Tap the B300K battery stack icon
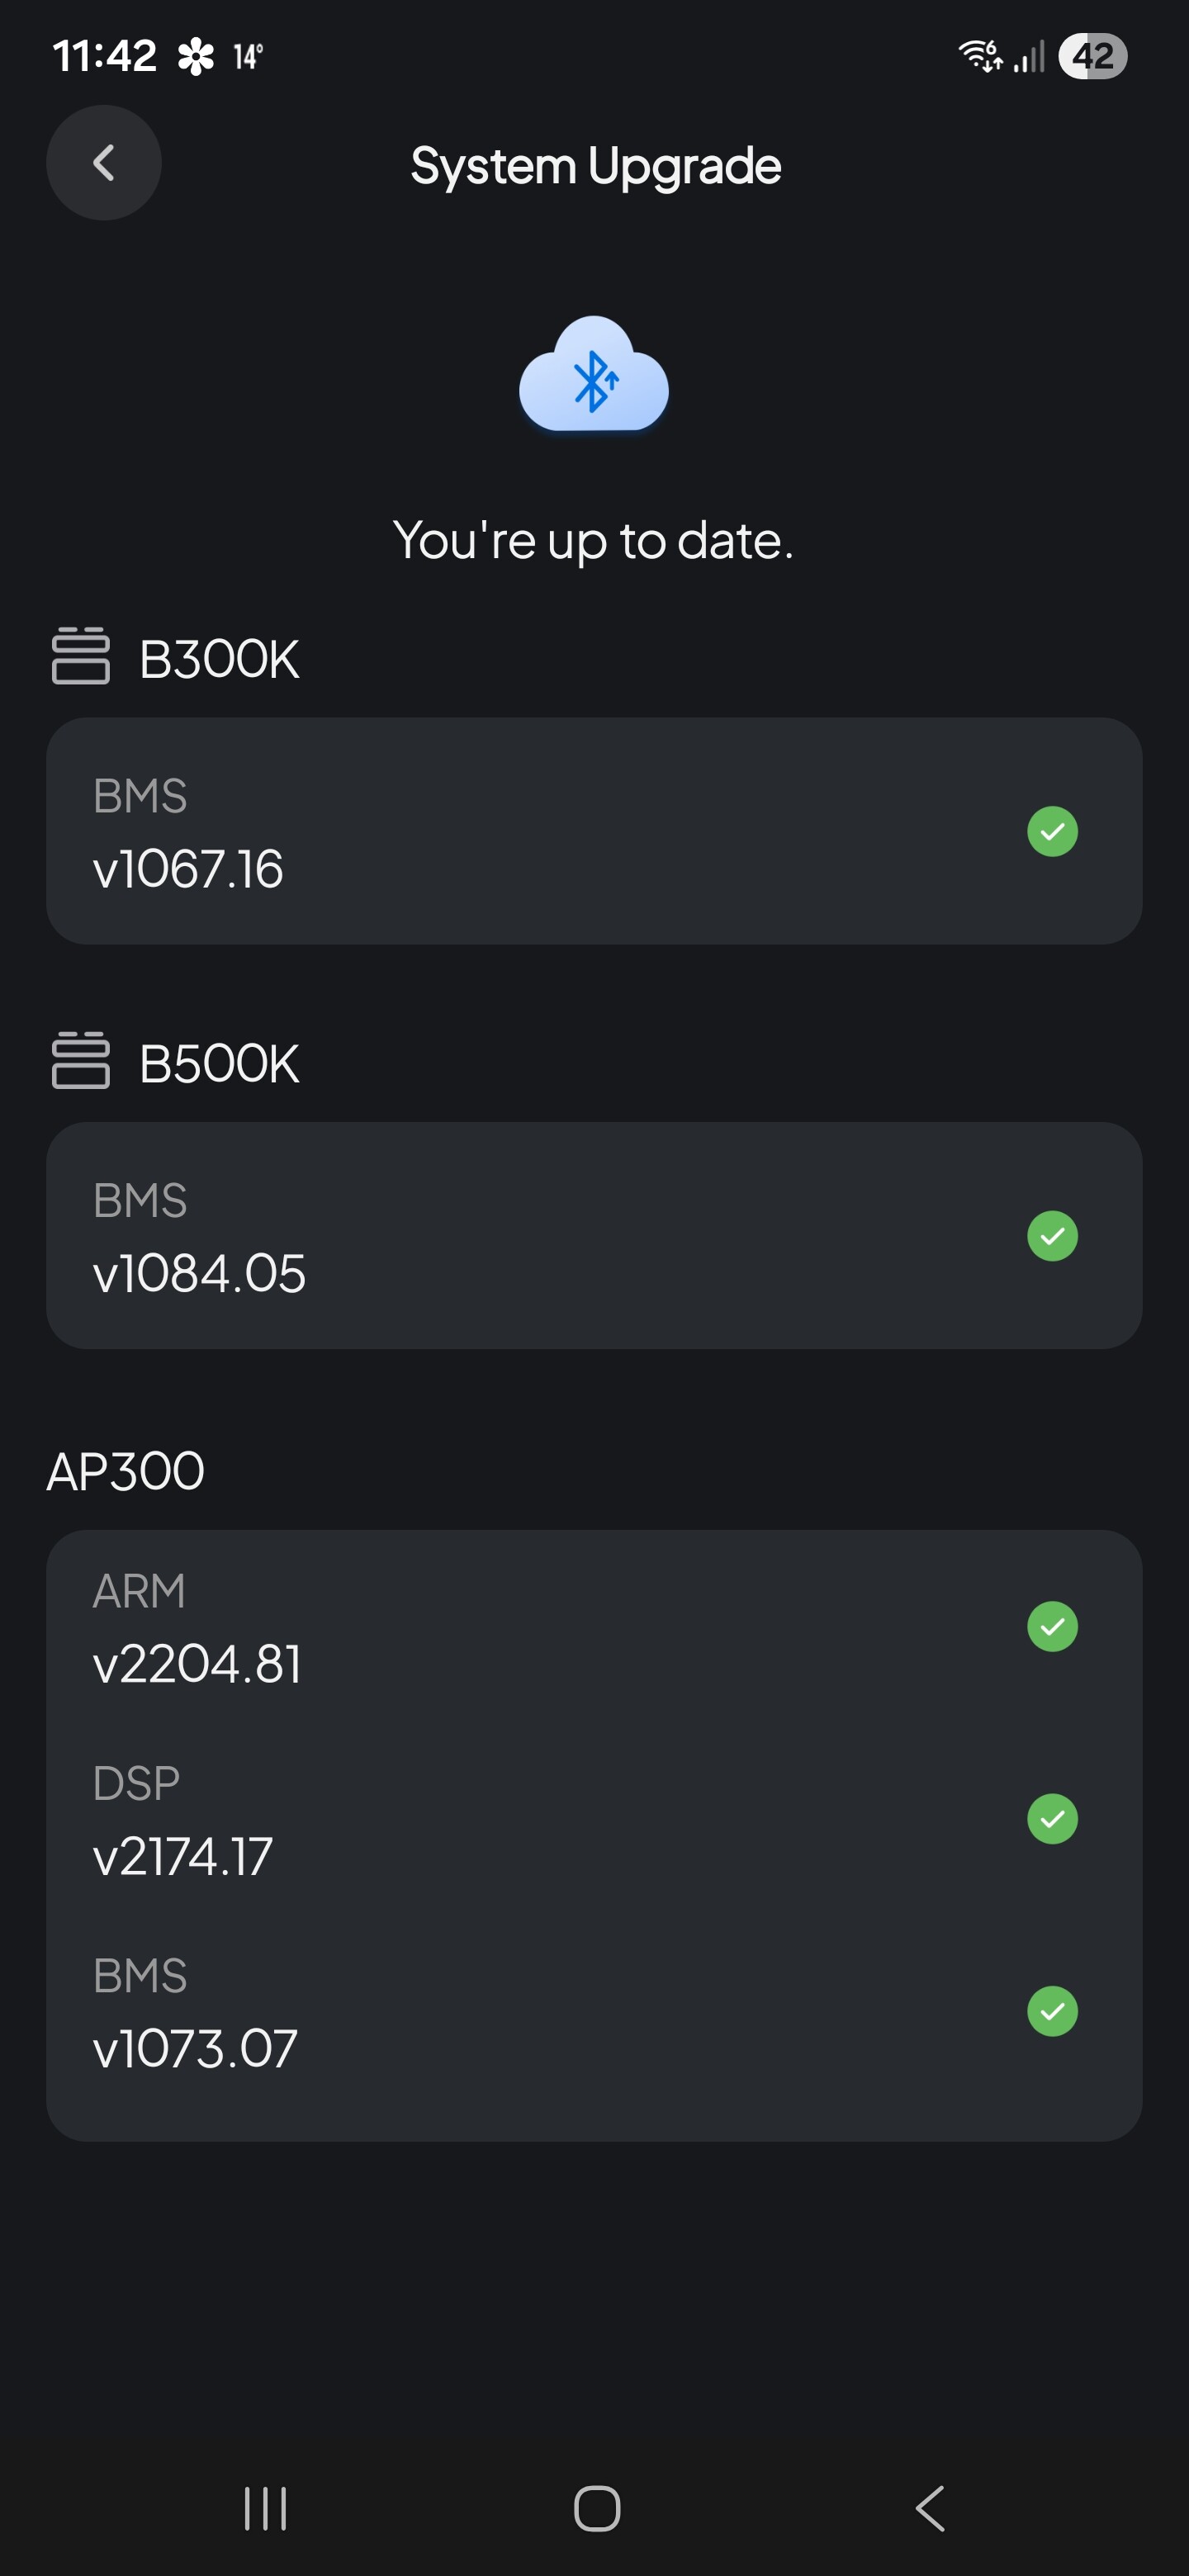Viewport: 1189px width, 2576px height. click(80, 656)
